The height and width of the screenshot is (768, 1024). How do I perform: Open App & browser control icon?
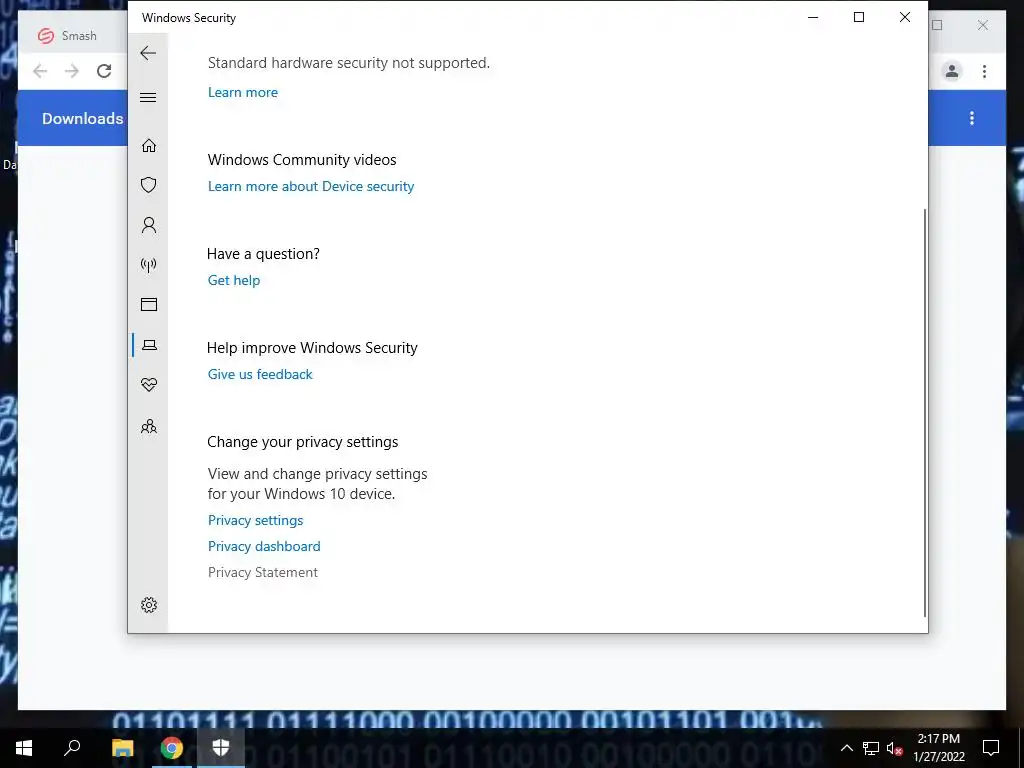click(149, 304)
